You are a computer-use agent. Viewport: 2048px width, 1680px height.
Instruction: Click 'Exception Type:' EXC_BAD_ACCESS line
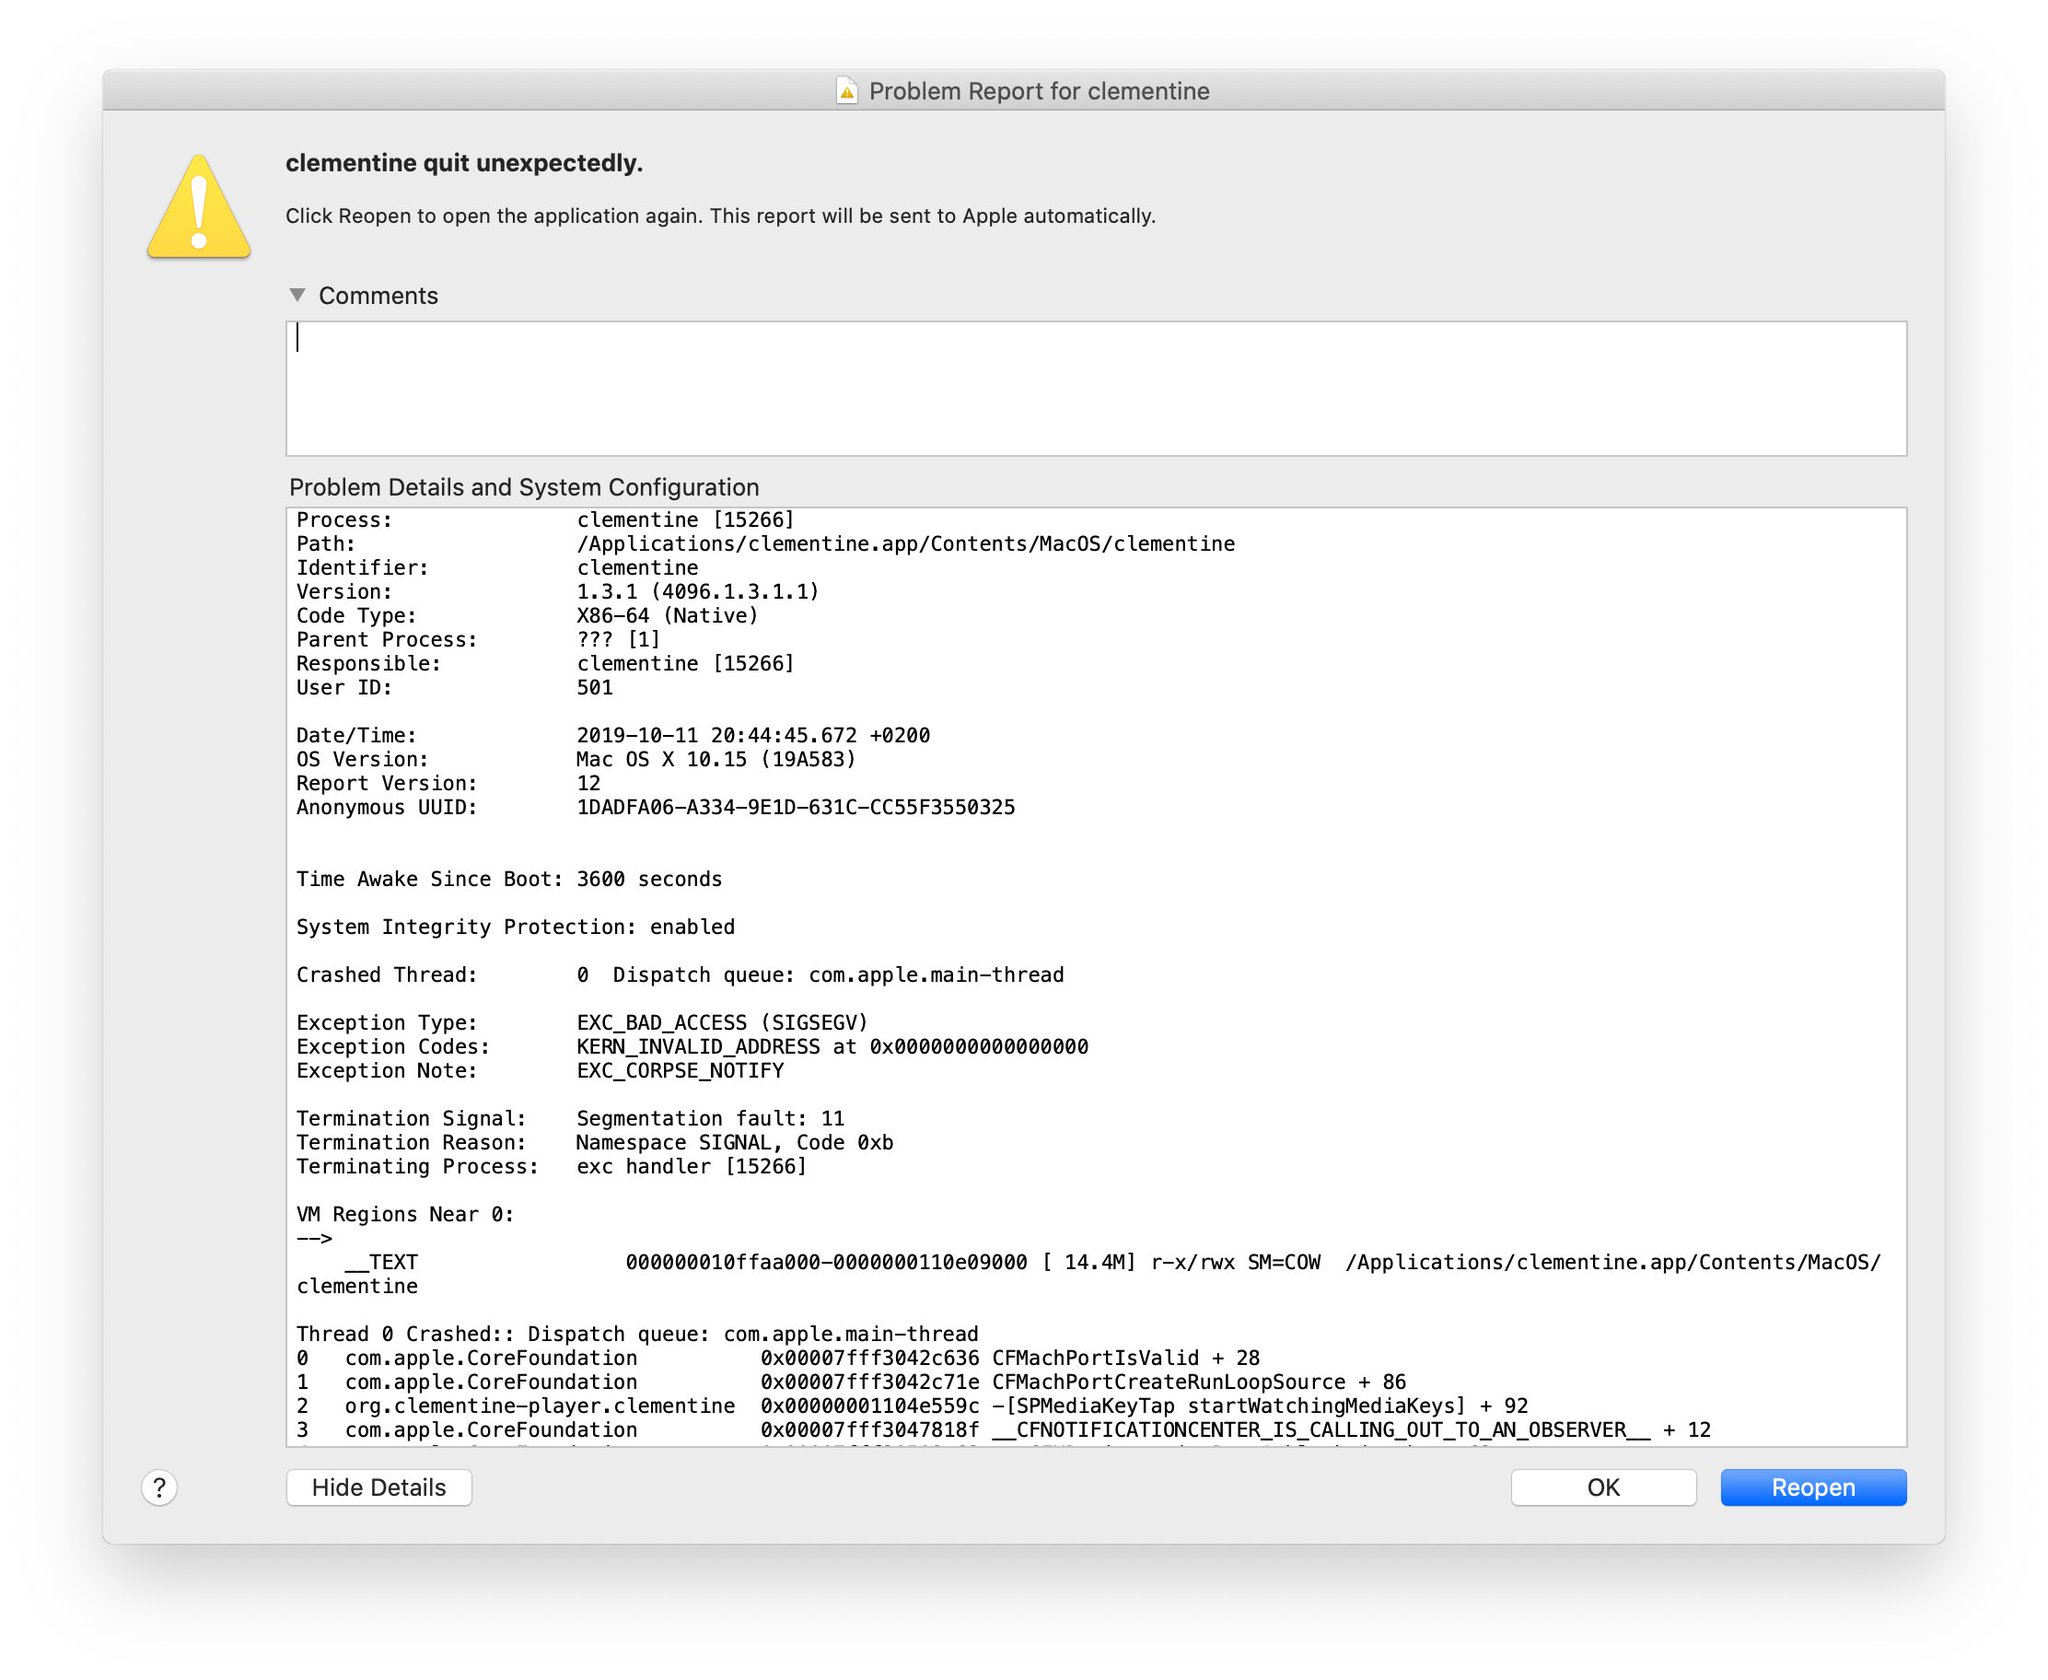[582, 1023]
